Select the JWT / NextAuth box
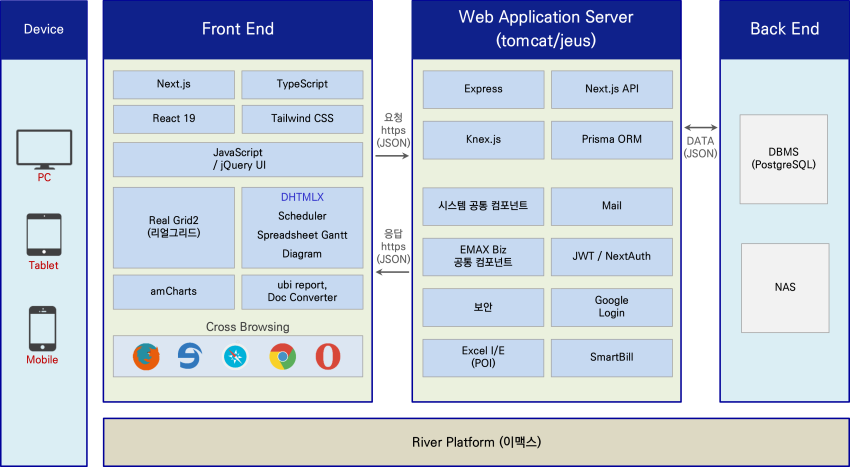Viewport: 850px width, 467px height. click(611, 257)
